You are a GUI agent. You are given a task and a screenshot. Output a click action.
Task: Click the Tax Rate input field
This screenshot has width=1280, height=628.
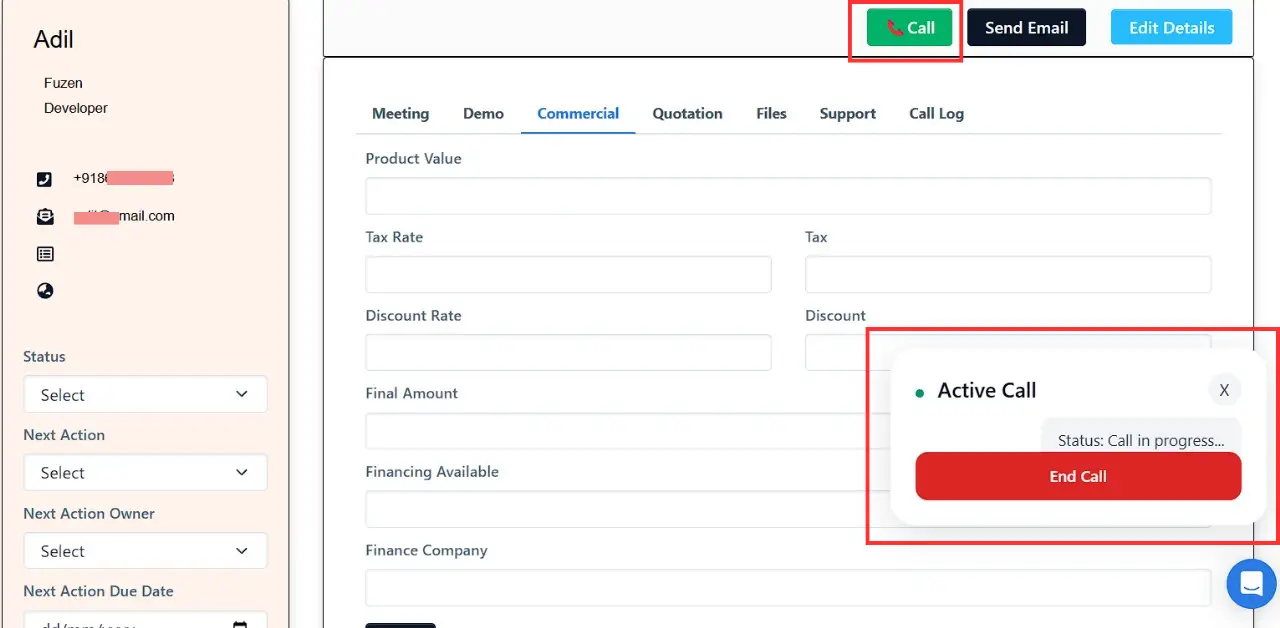coord(568,274)
